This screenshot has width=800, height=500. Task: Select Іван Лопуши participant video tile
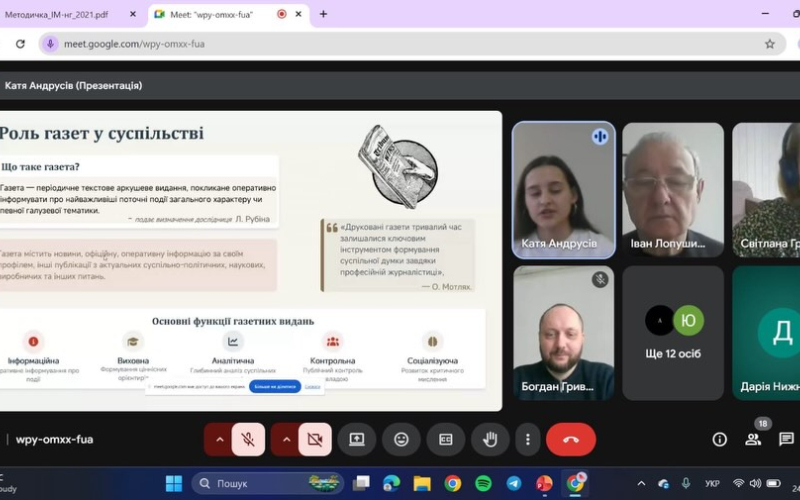pyautogui.click(x=672, y=188)
